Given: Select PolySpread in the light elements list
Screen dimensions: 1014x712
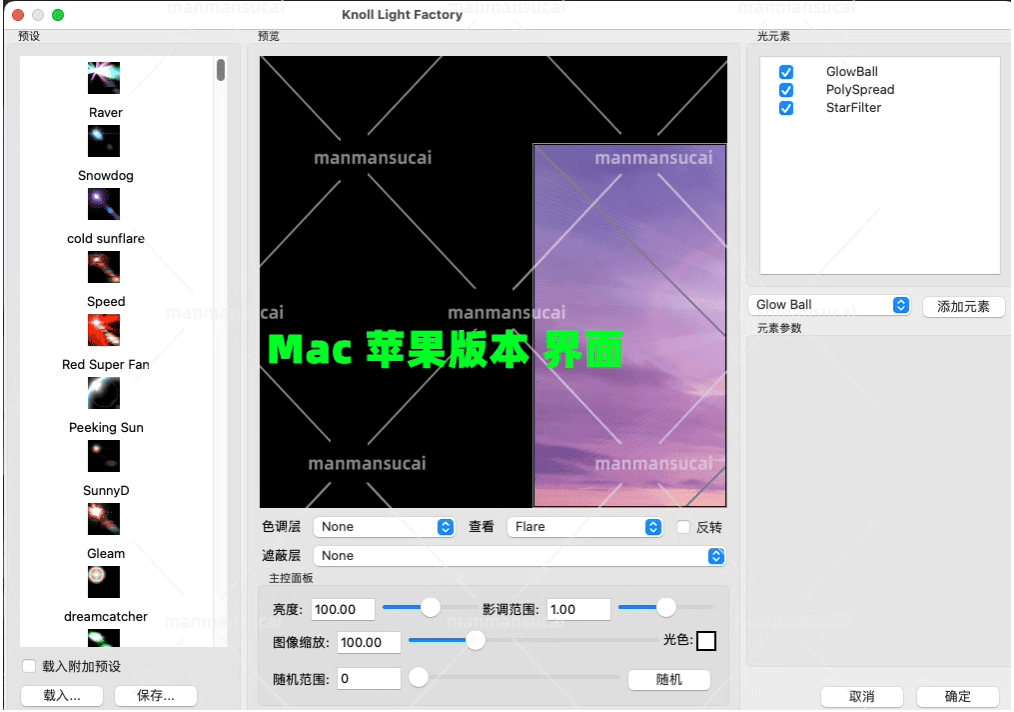Looking at the screenshot, I should tap(860, 90).
